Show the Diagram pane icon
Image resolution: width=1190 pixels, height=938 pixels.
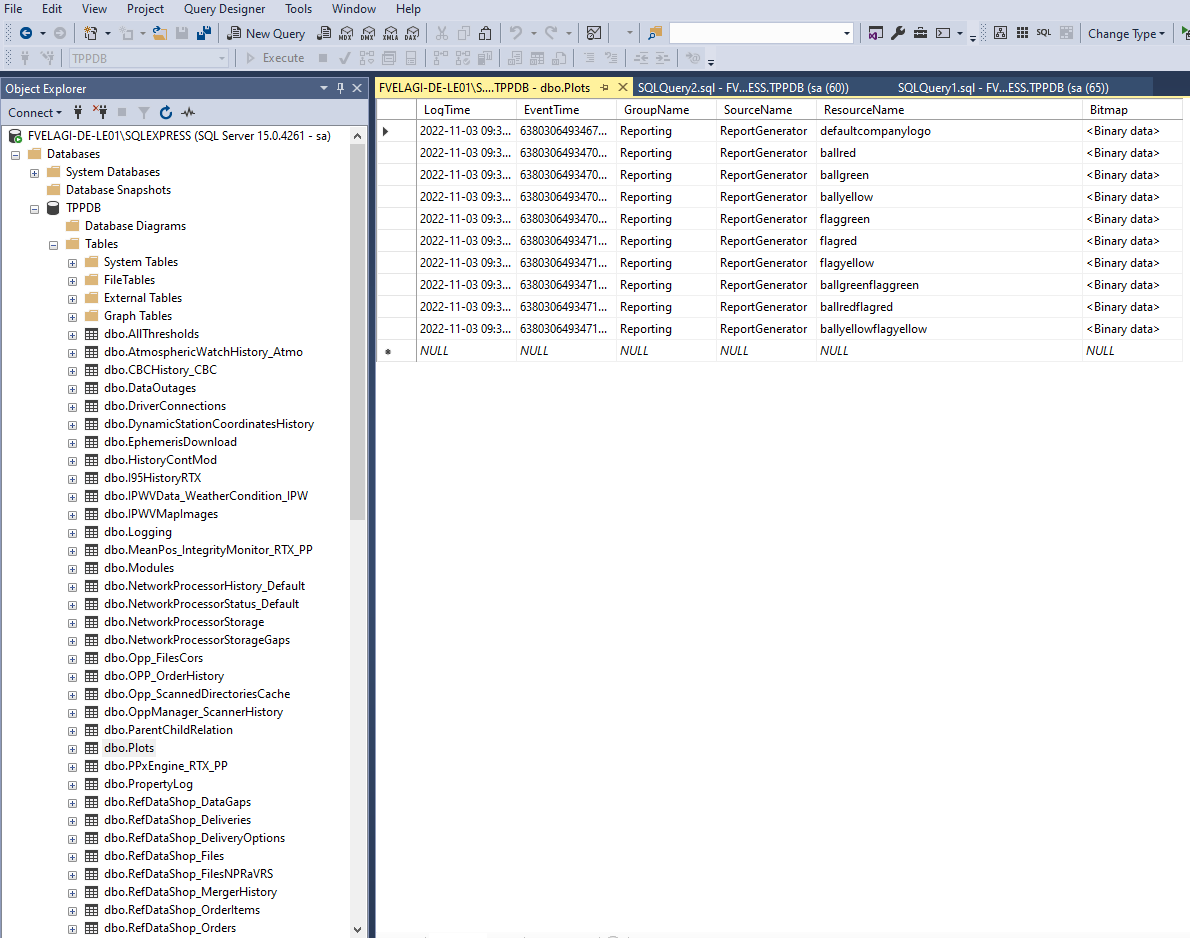coord(999,33)
